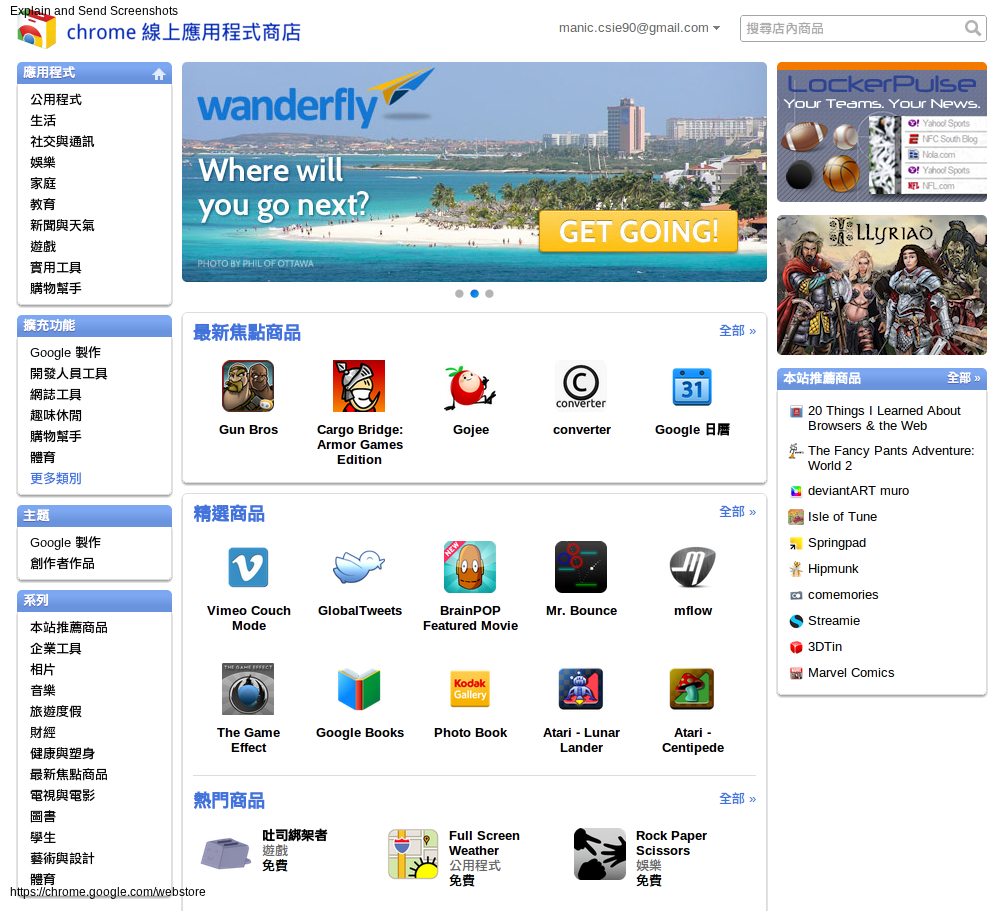1007x911 pixels.
Task: Click the toaster icon in popular items
Action: point(225,853)
